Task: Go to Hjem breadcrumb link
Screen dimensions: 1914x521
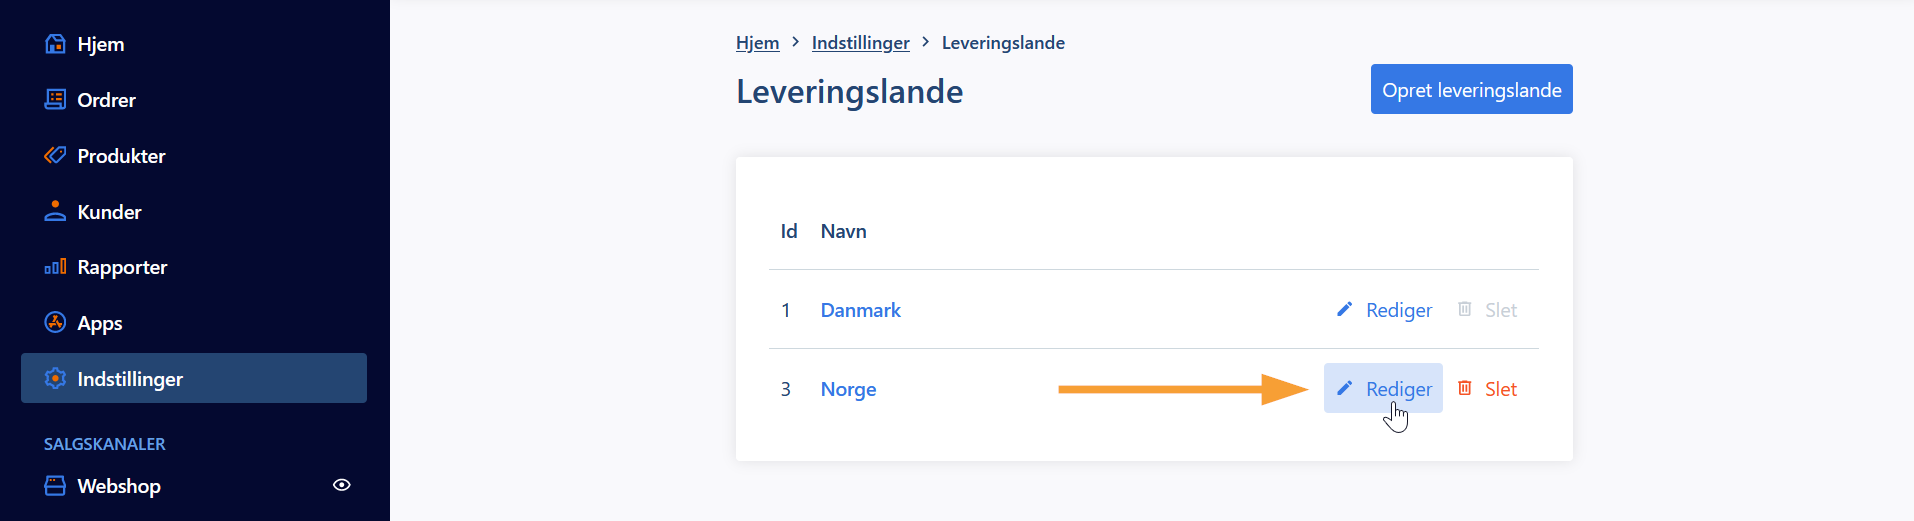Action: pos(757,43)
